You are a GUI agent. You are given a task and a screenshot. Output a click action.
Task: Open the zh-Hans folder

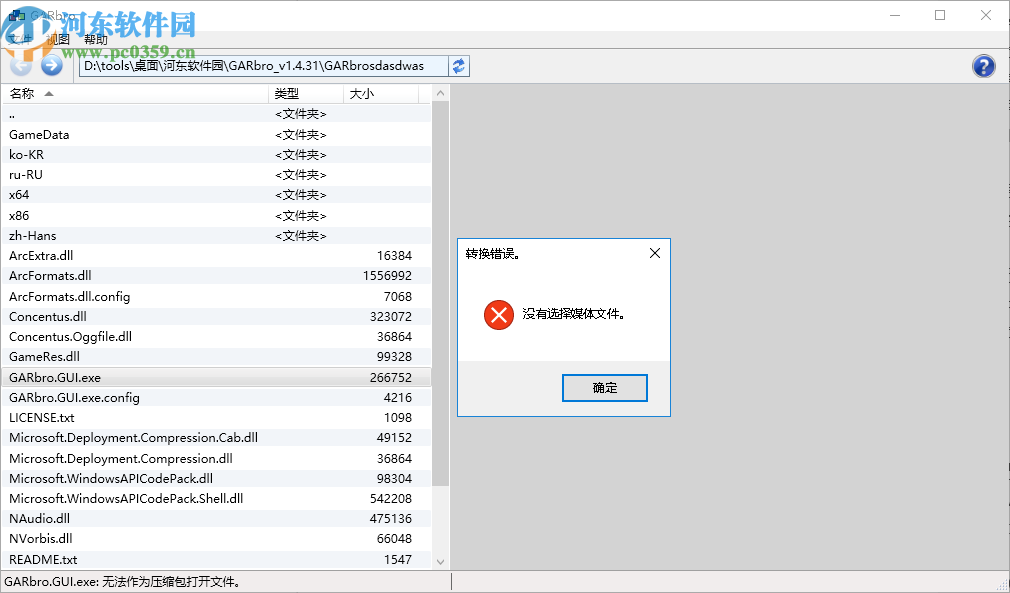coord(35,235)
